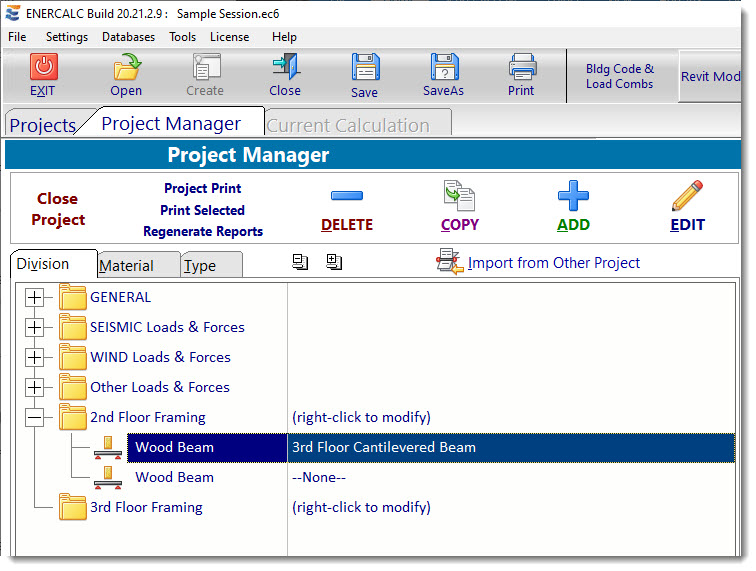Expand the GENERAL folder node

35,297
